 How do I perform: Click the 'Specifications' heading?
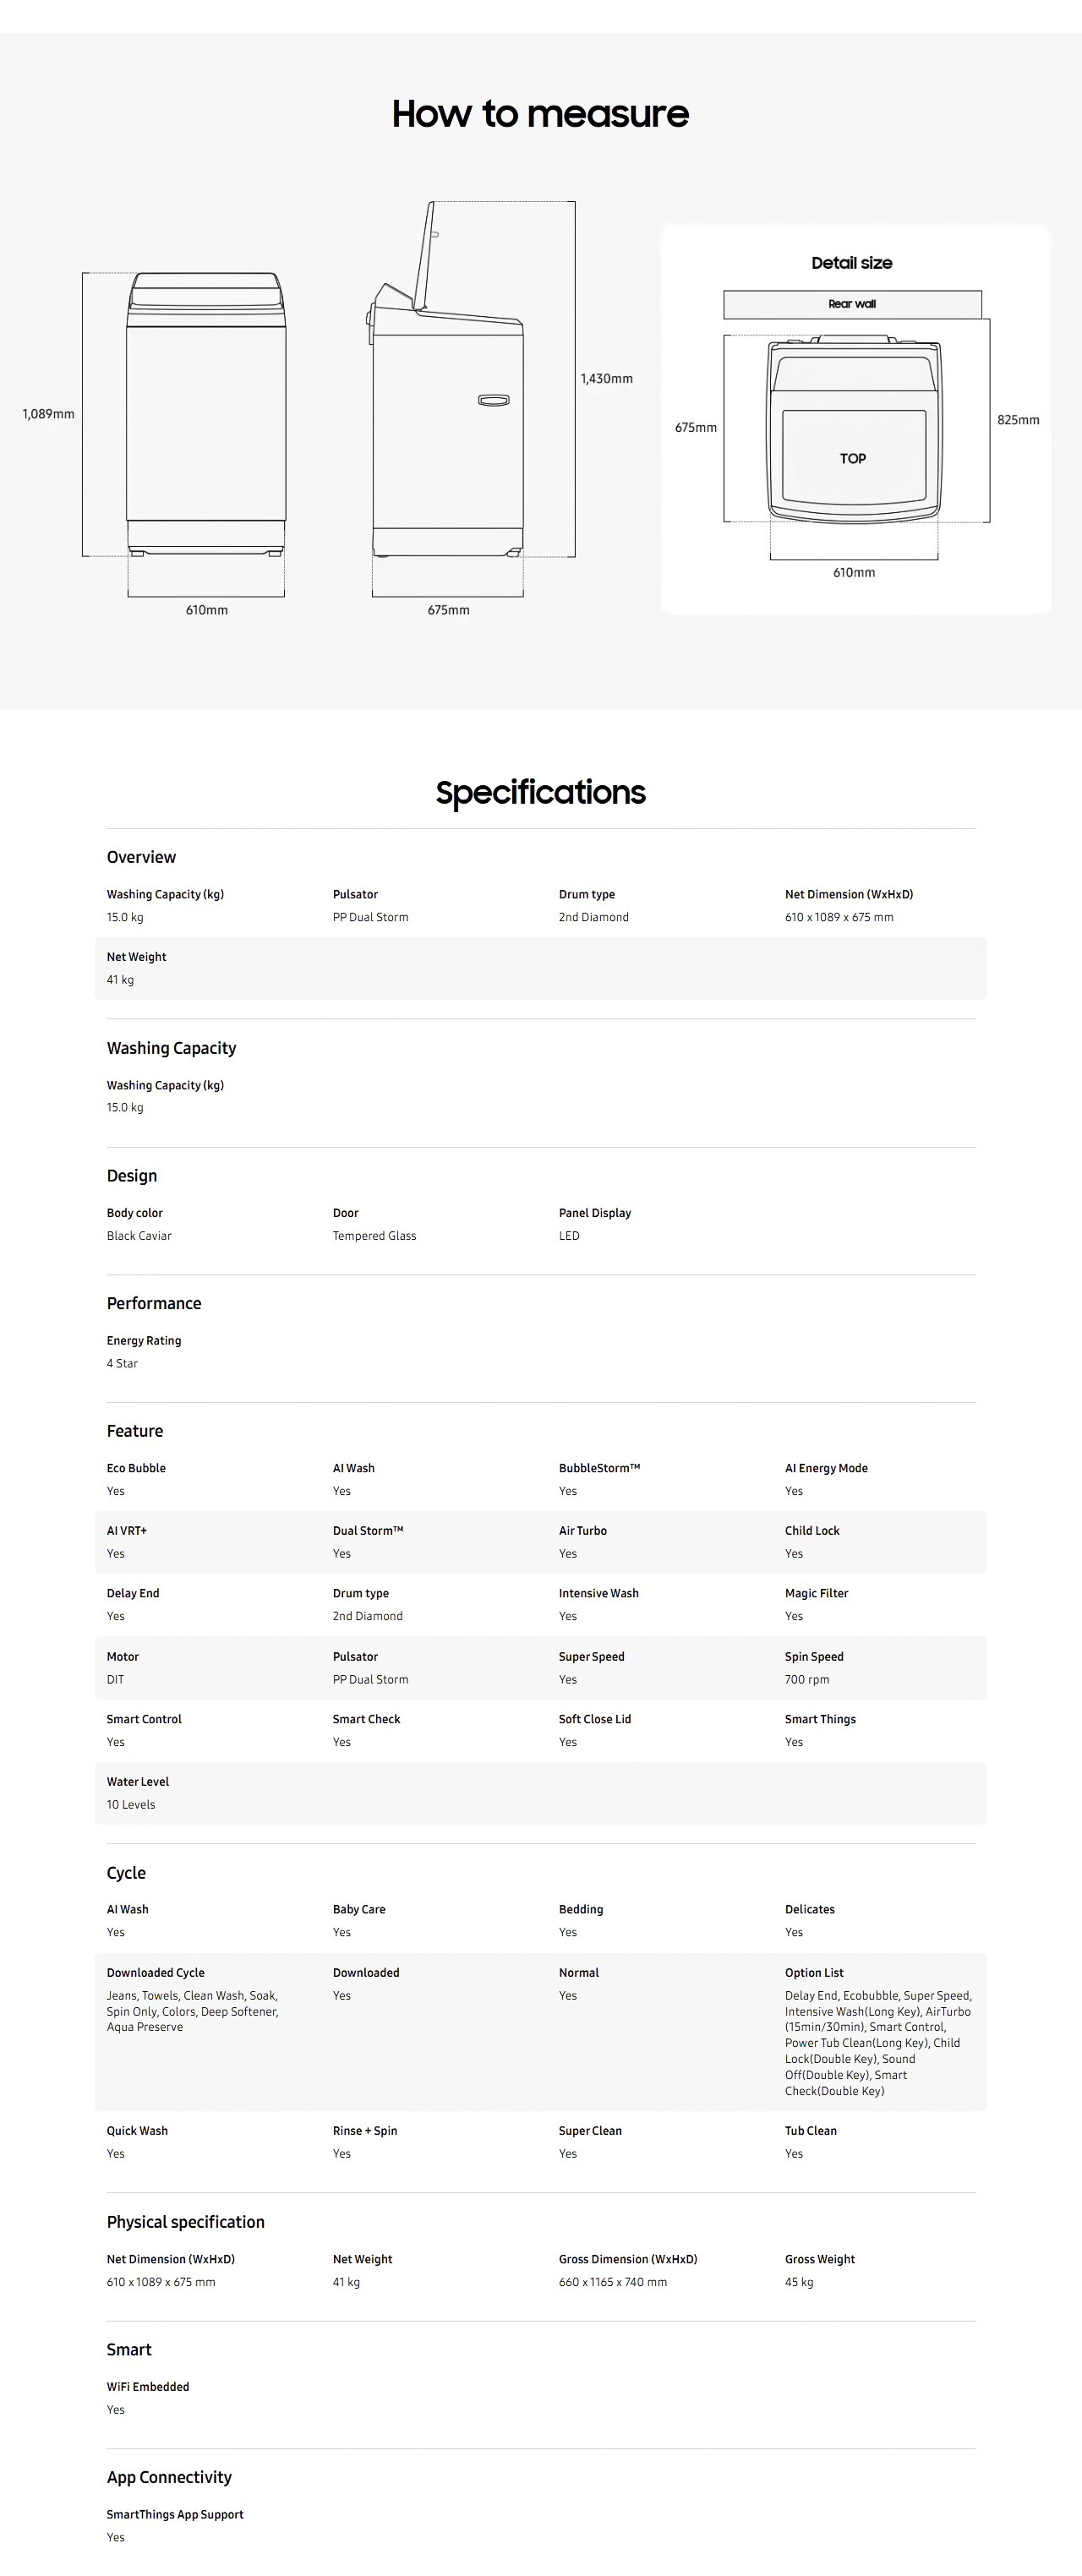(x=540, y=792)
